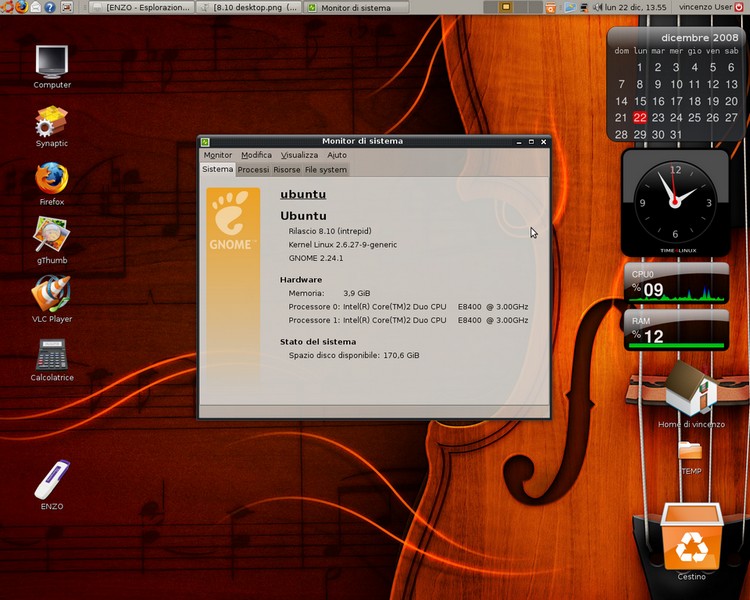The width and height of the screenshot is (750, 600).
Task: Select the Sistema tab
Action: [218, 169]
